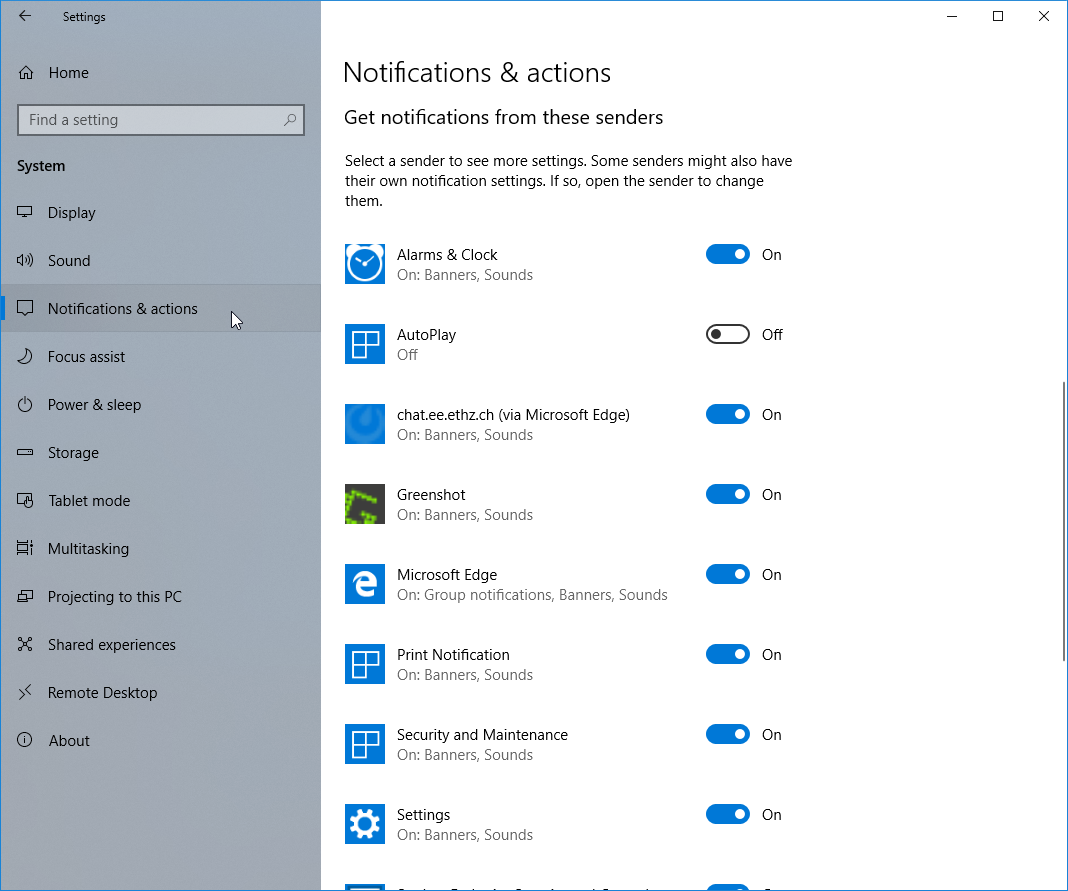The image size is (1068, 891).
Task: Open Multitasking settings page
Action: coord(161,548)
